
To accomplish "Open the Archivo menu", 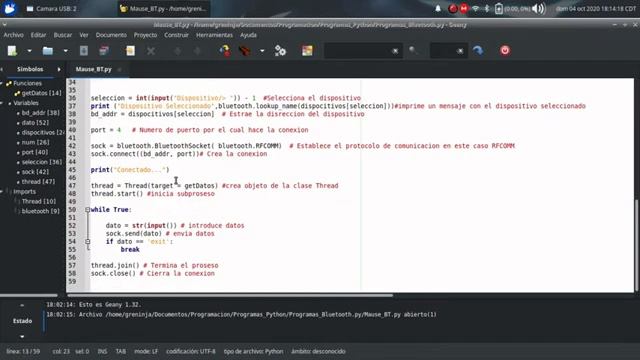I will 13,35.
